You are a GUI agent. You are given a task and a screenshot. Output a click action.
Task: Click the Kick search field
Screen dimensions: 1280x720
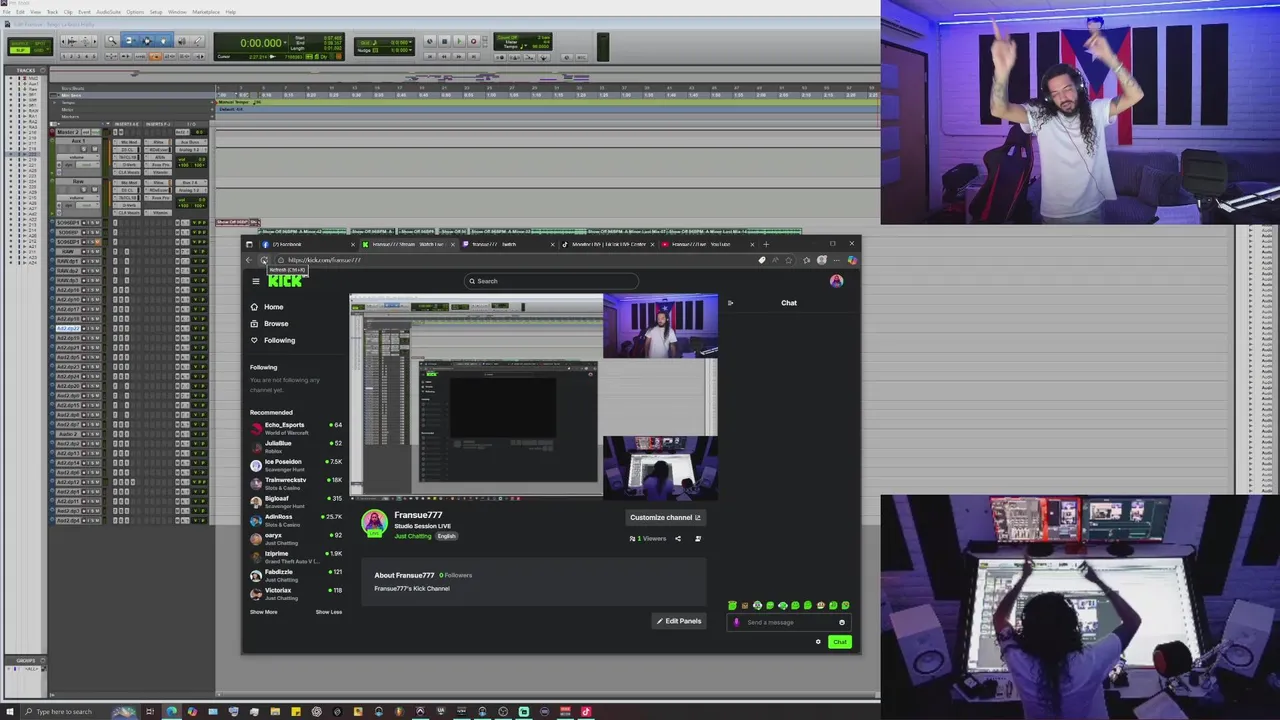pos(551,281)
